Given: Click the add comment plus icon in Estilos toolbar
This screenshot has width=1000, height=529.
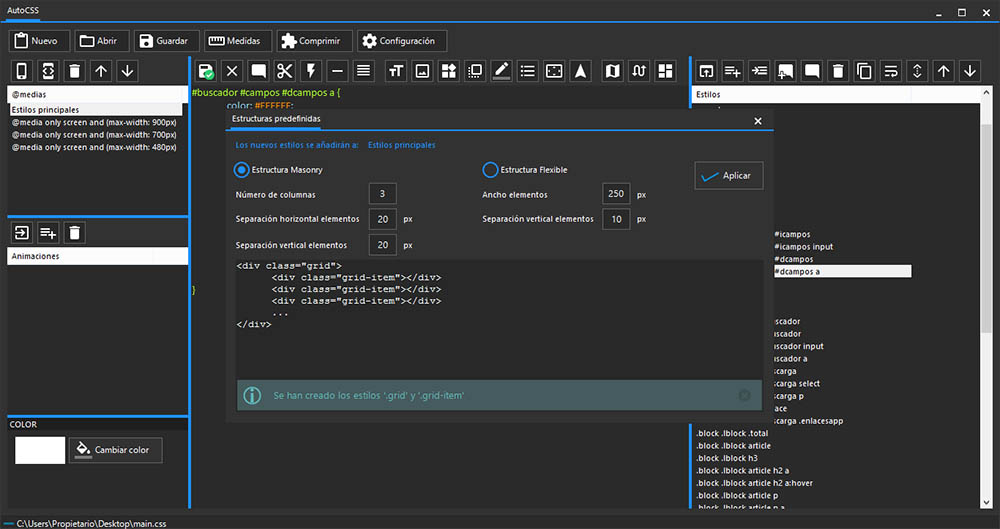Looking at the screenshot, I should pos(785,71).
